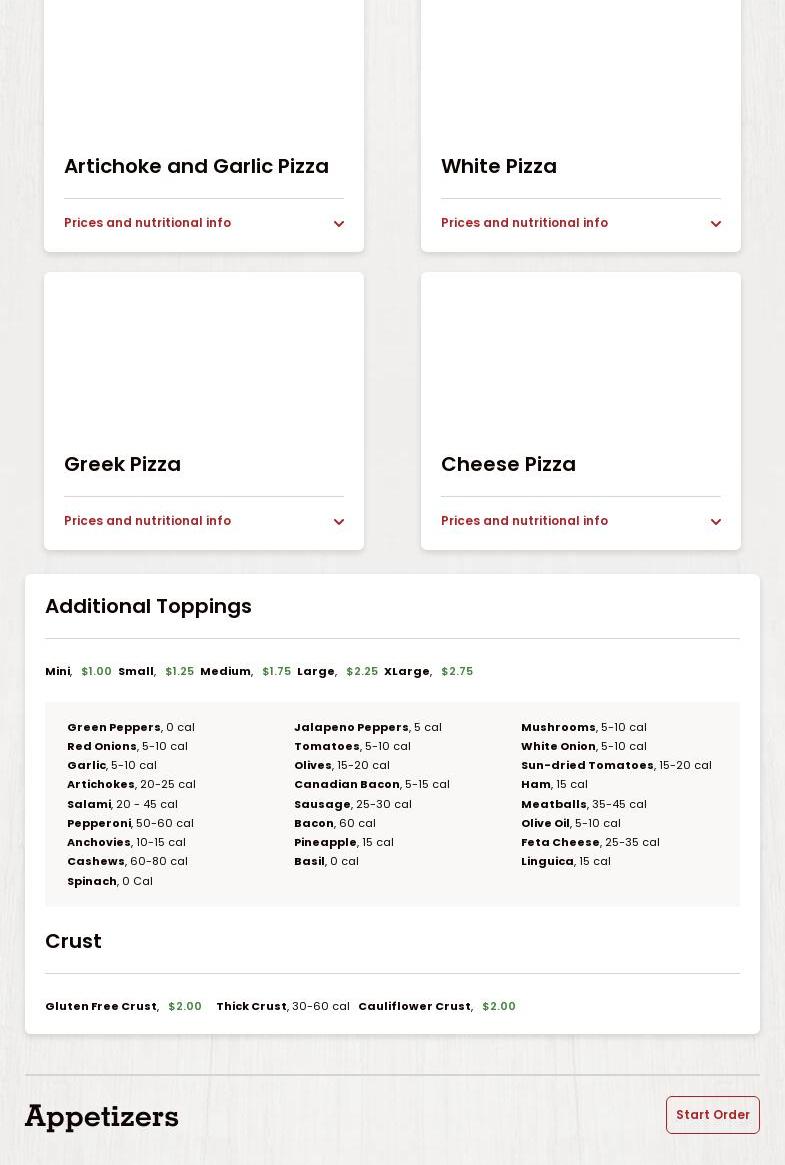Viewport: 785px width, 1165px height.
Task: Expand Cheese Pizza prices and nutritional info
Action: [525, 521]
